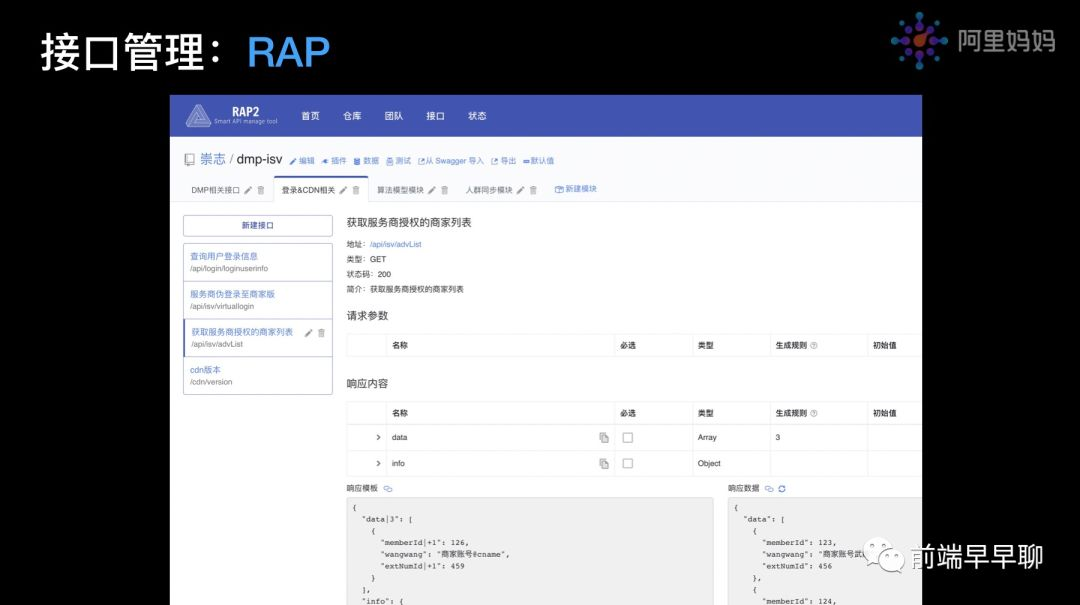Click the trash icon on DMP相关接口 tab
Viewport: 1080px width, 605px height.
261,190
